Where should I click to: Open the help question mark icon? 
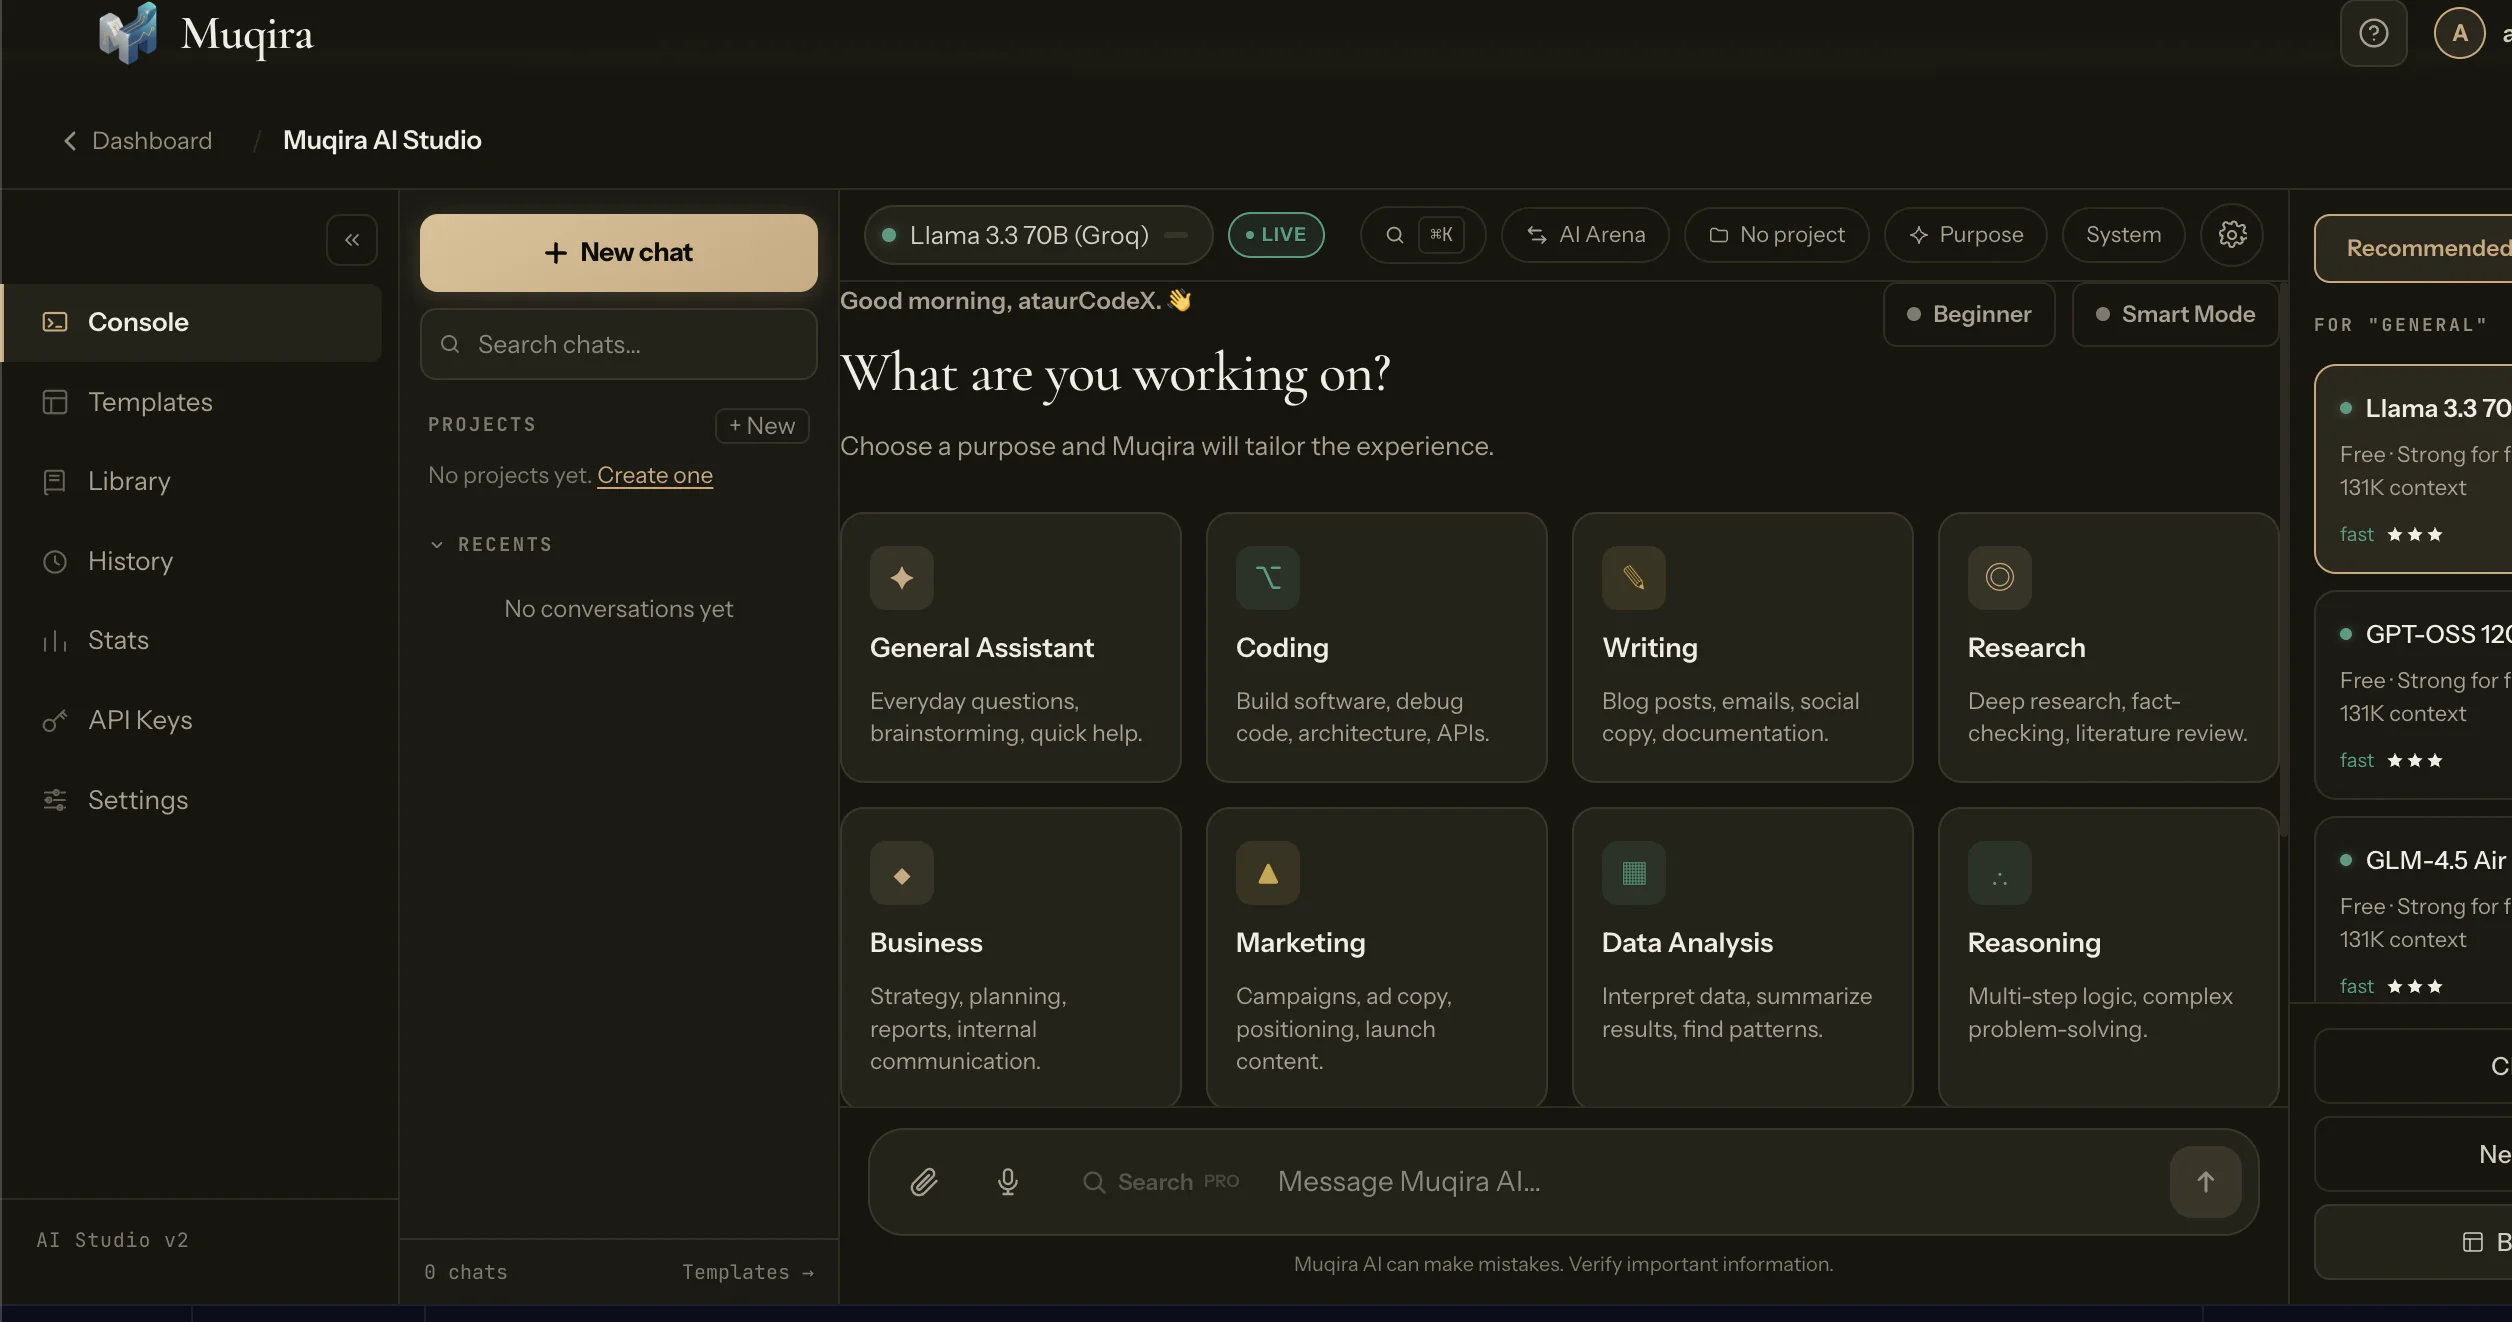(2373, 34)
